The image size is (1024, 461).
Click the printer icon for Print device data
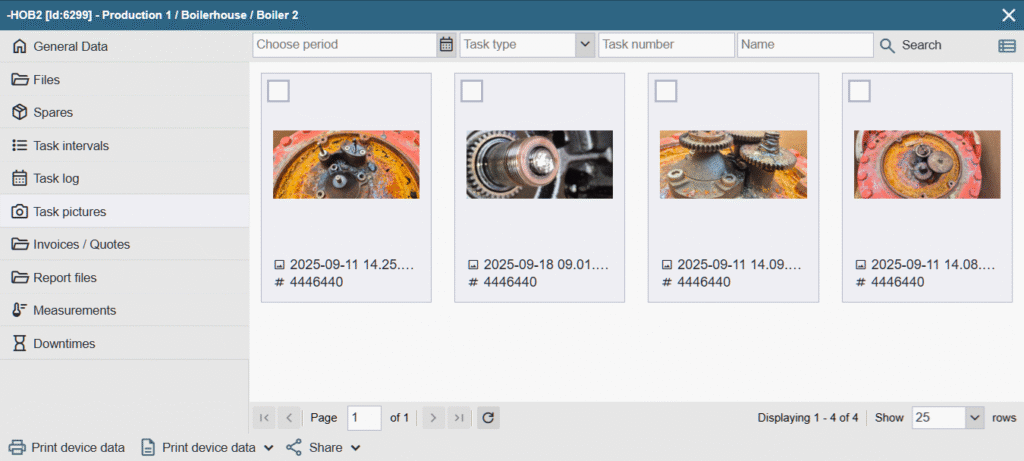pos(17,447)
